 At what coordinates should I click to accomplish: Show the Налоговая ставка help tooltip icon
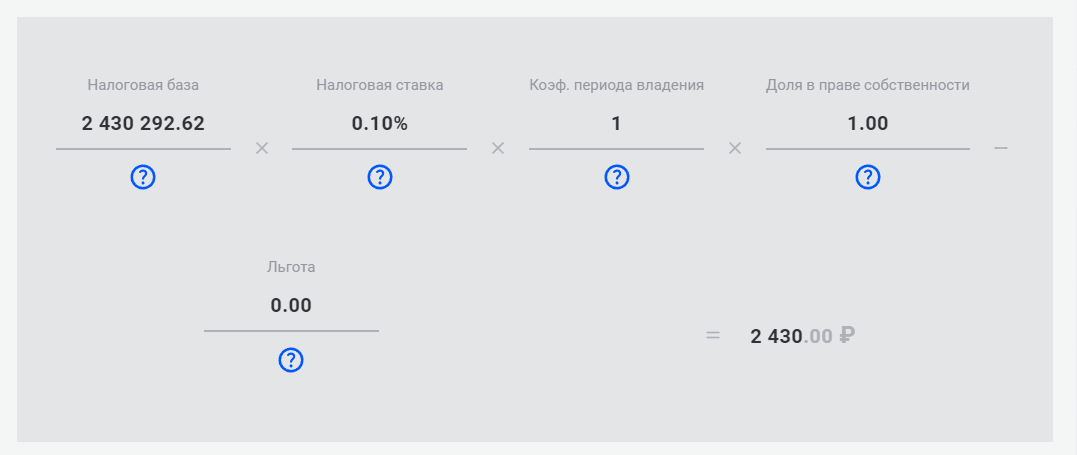[x=380, y=177]
